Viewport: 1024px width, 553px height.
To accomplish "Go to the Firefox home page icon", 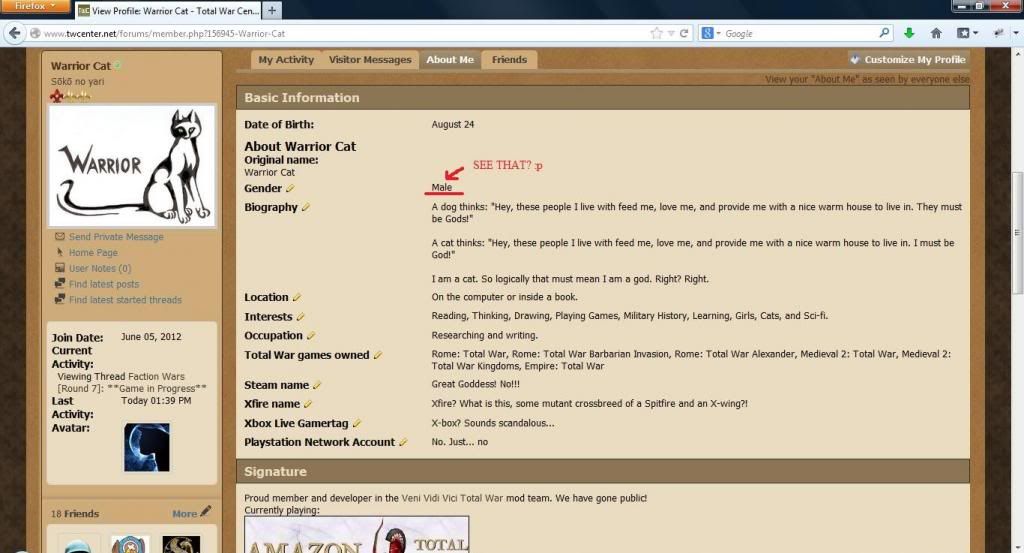I will point(936,33).
